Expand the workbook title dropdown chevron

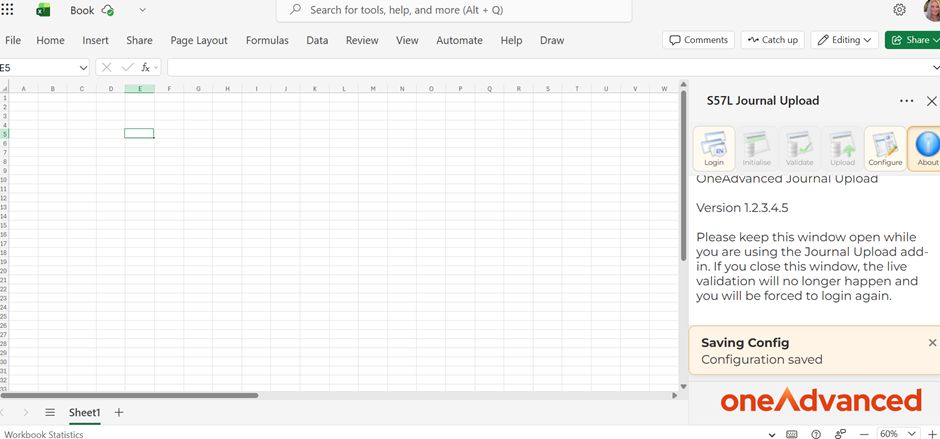point(142,10)
